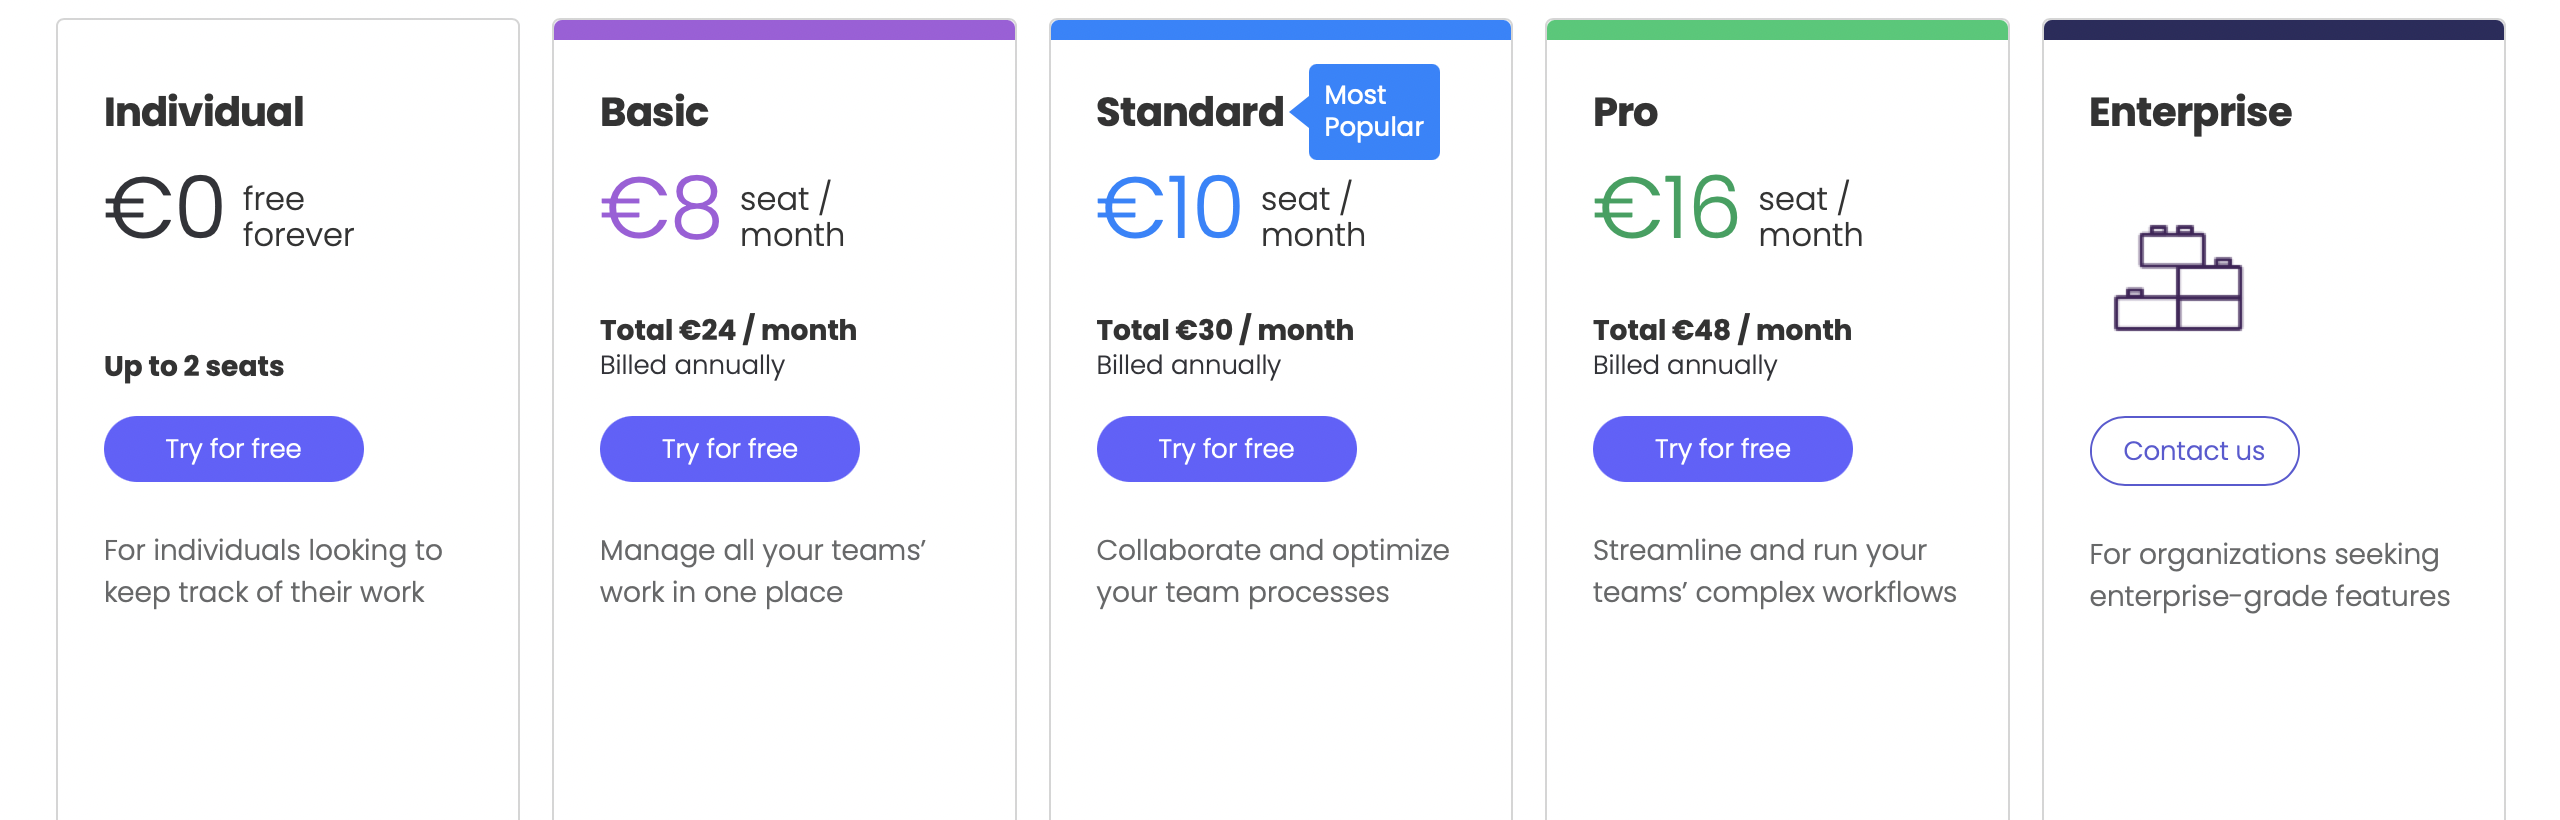Click the €16 price in Pro
Image resolution: width=2560 pixels, height=820 pixels.
tap(1666, 208)
